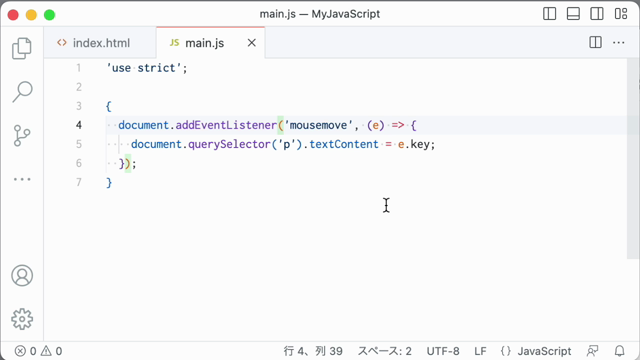Place cursor on key property in e.key
The image size is (640, 360).
pos(420,144)
